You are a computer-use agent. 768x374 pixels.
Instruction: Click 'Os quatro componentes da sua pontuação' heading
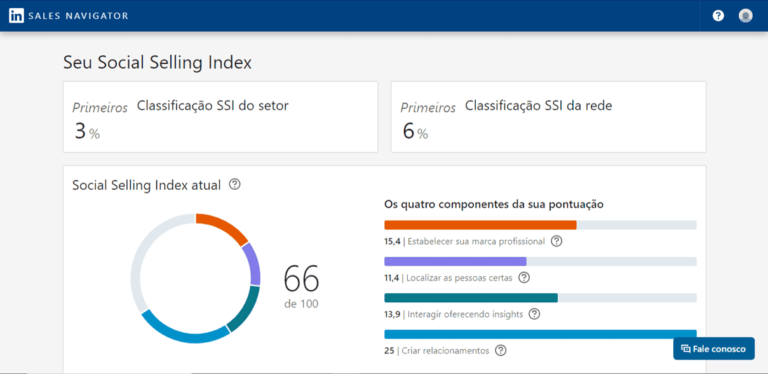pos(494,205)
